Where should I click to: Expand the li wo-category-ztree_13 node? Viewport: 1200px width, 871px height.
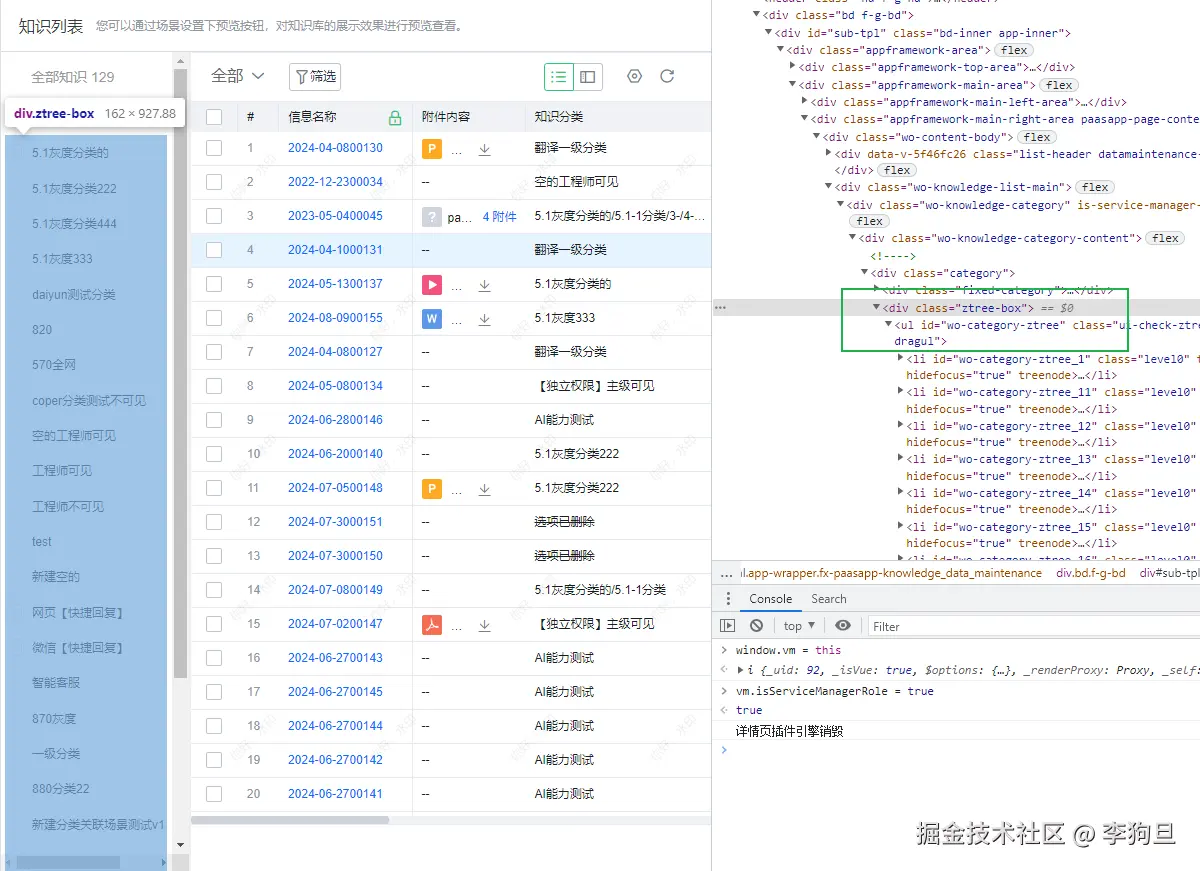pyautogui.click(x=901, y=460)
